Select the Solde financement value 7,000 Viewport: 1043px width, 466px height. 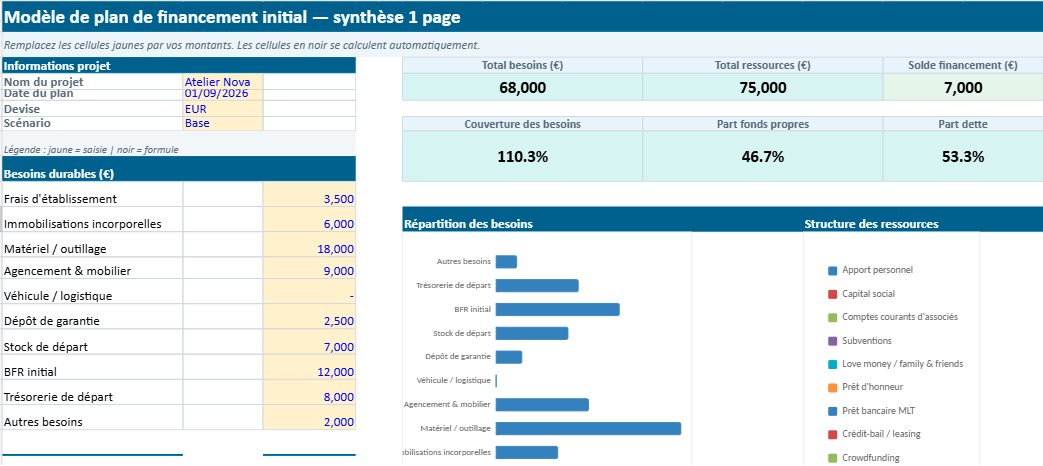pos(962,88)
